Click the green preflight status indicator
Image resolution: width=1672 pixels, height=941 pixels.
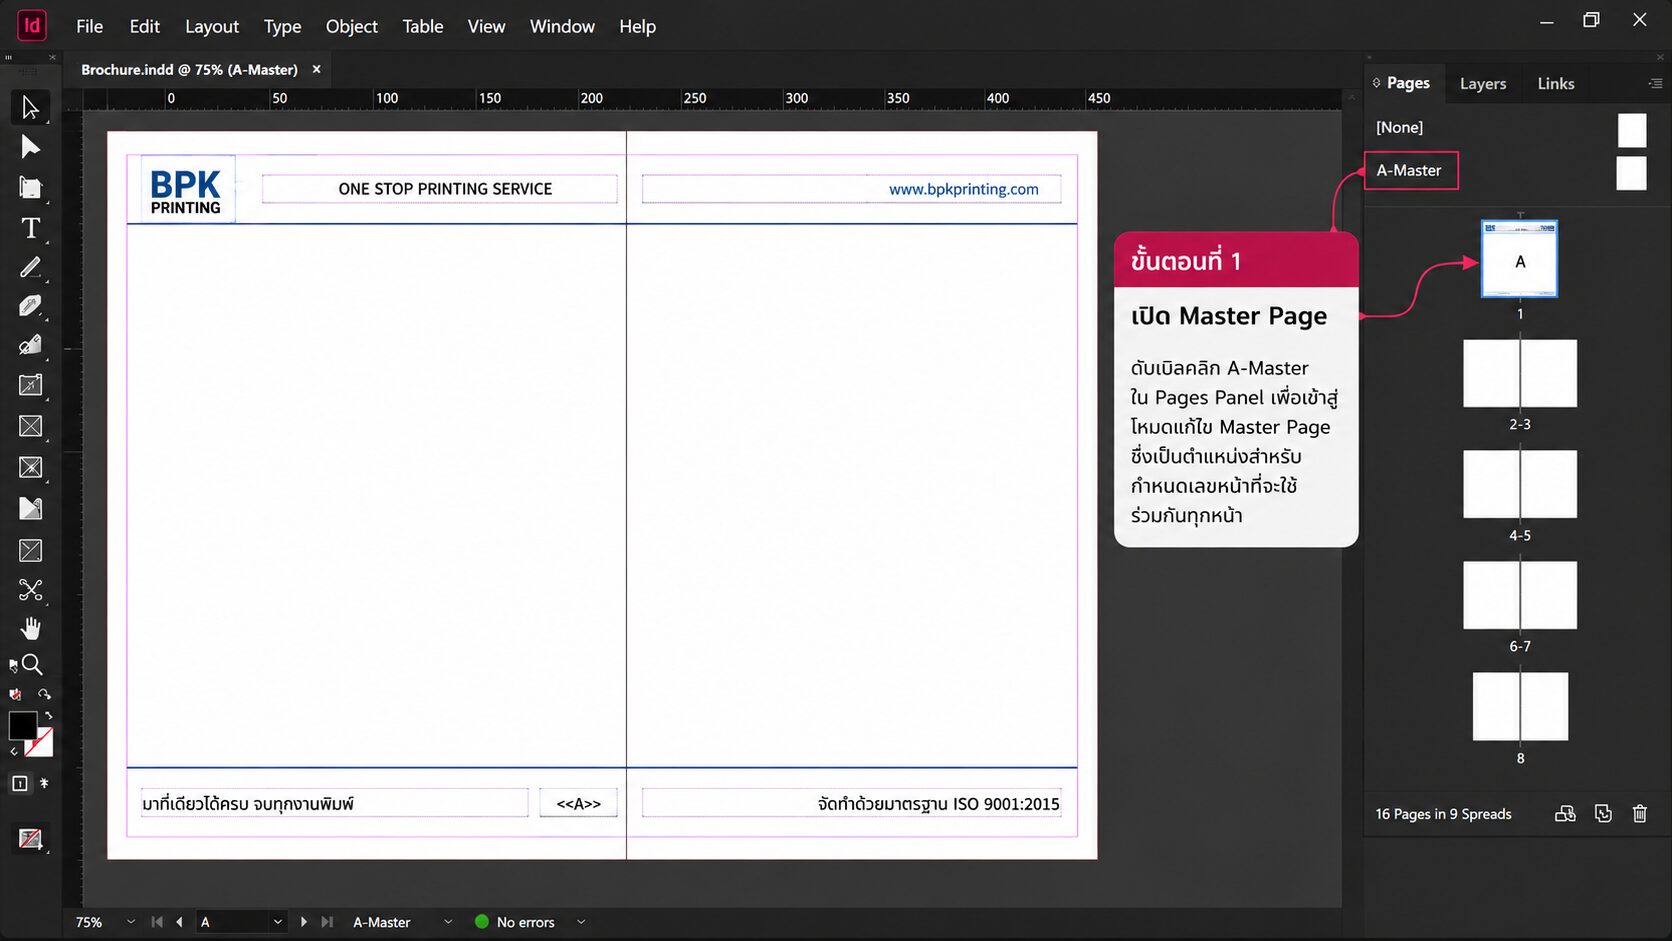(x=482, y=922)
